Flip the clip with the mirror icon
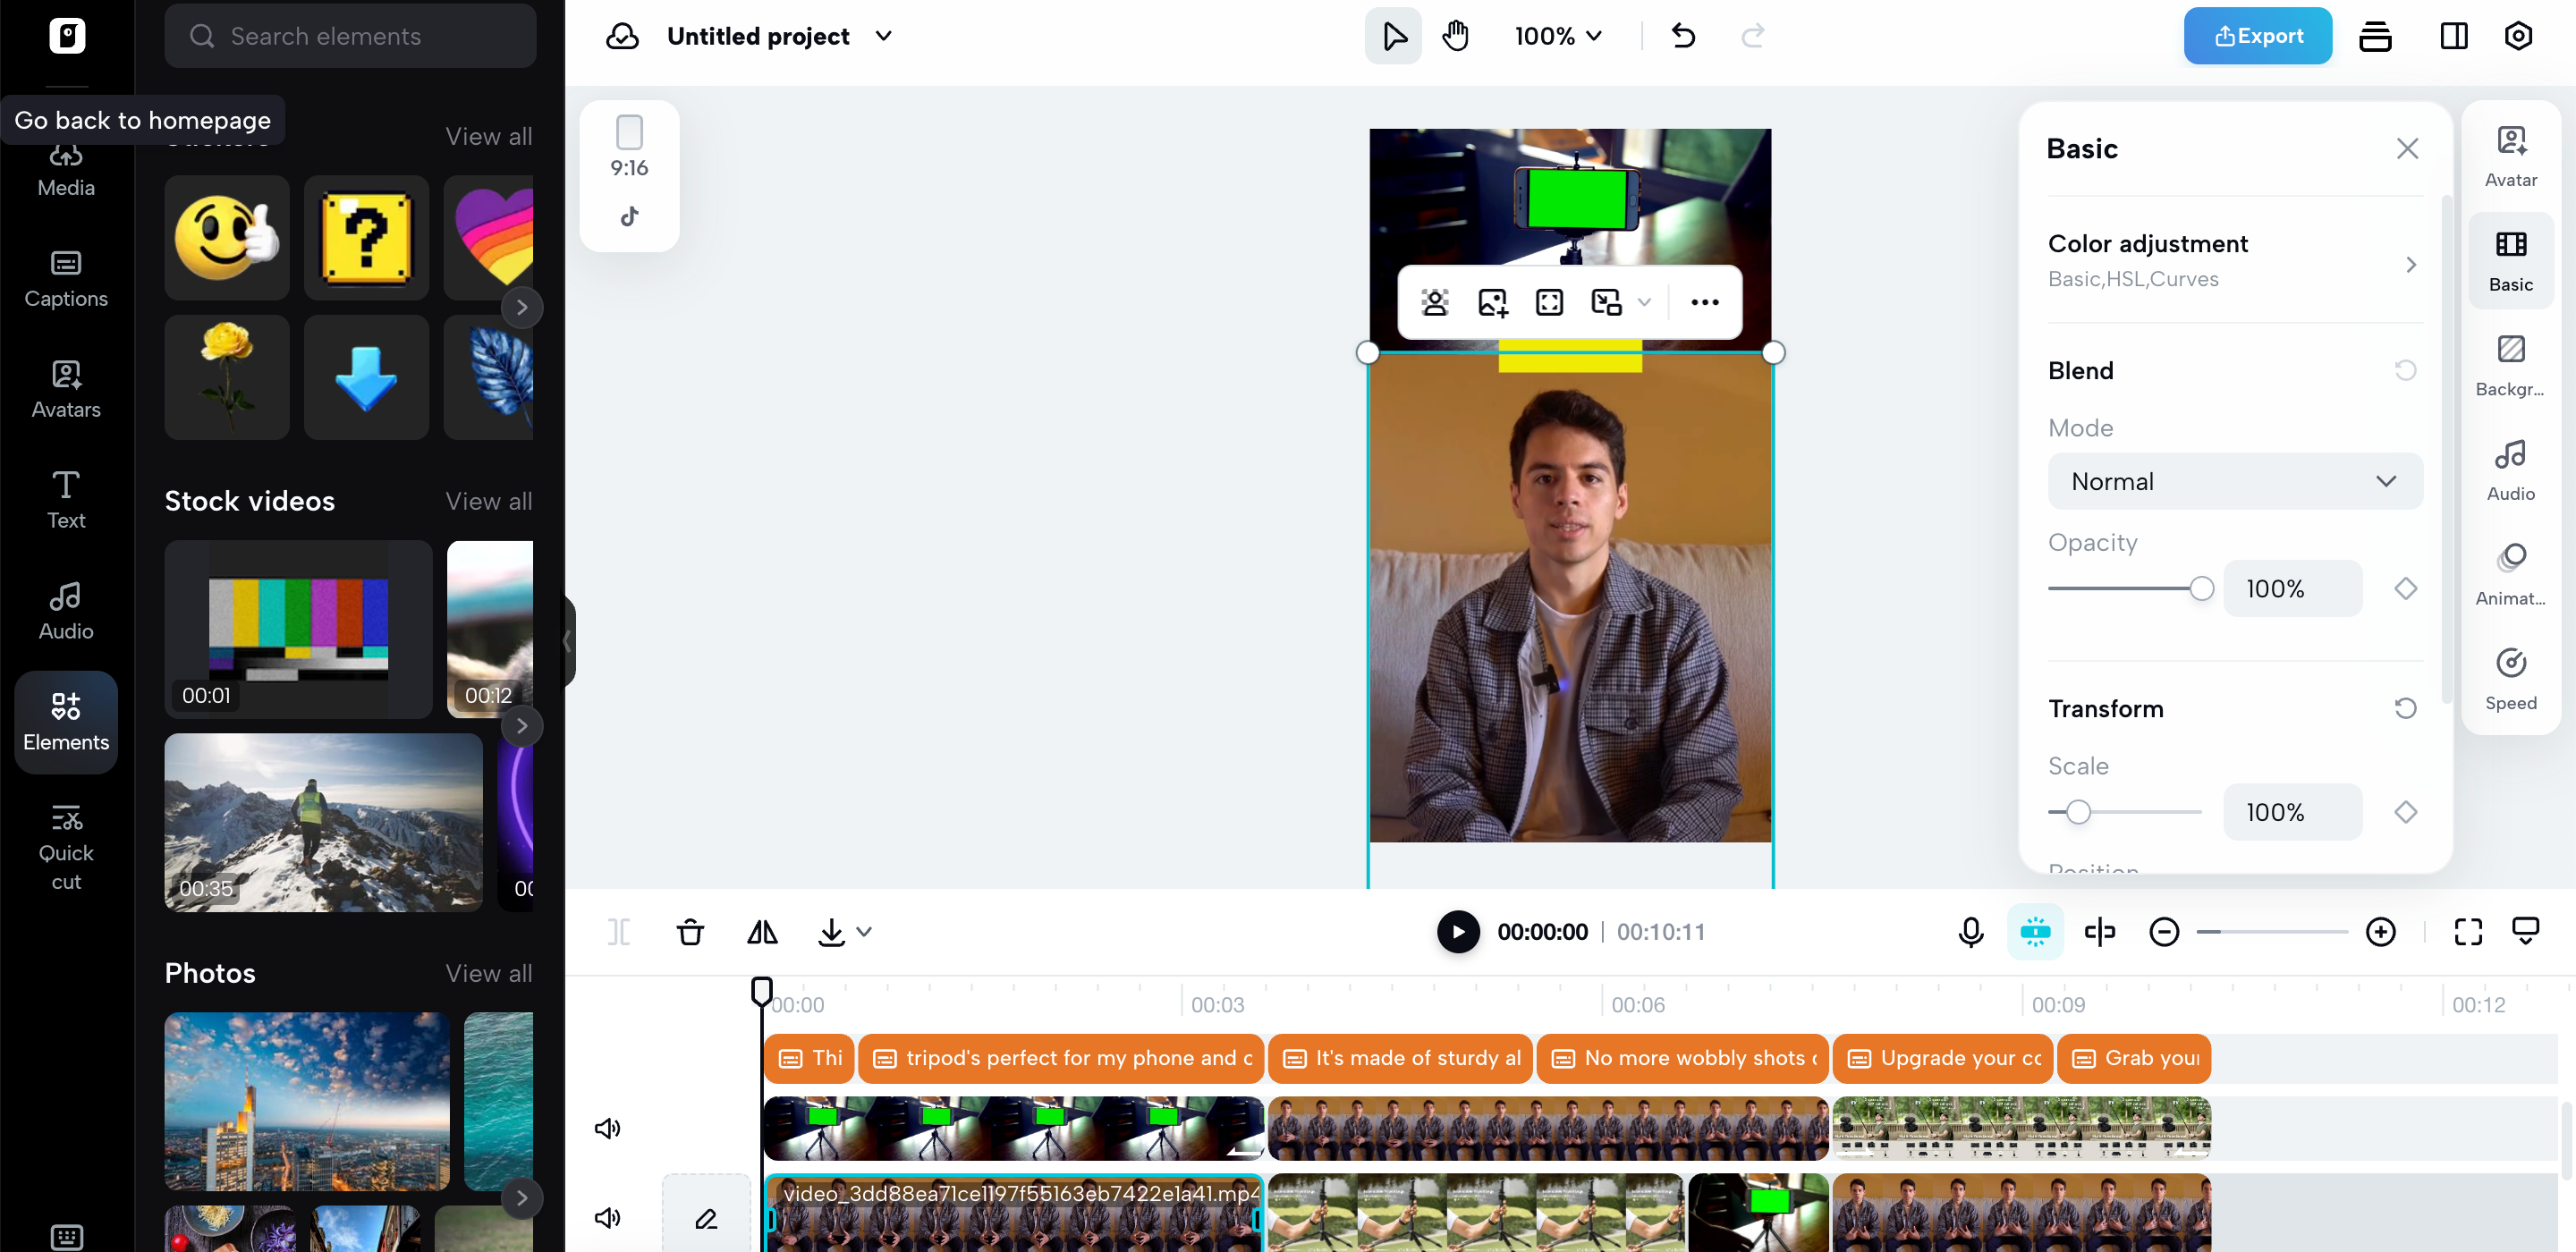Viewport: 2576px width, 1252px height. coord(761,931)
